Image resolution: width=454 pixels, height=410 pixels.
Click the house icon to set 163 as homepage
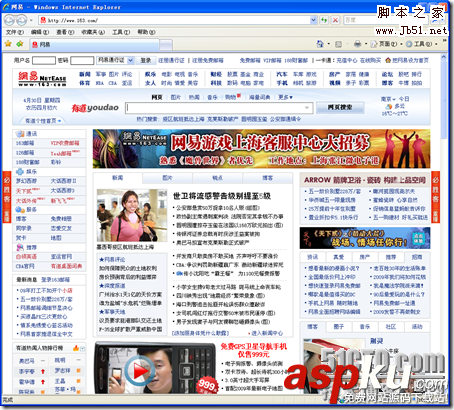point(388,60)
